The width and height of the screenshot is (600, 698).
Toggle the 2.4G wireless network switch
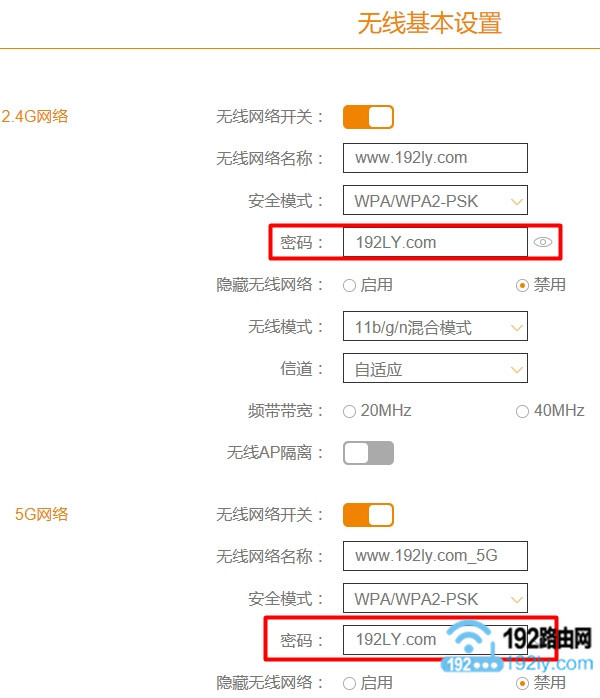point(368,117)
